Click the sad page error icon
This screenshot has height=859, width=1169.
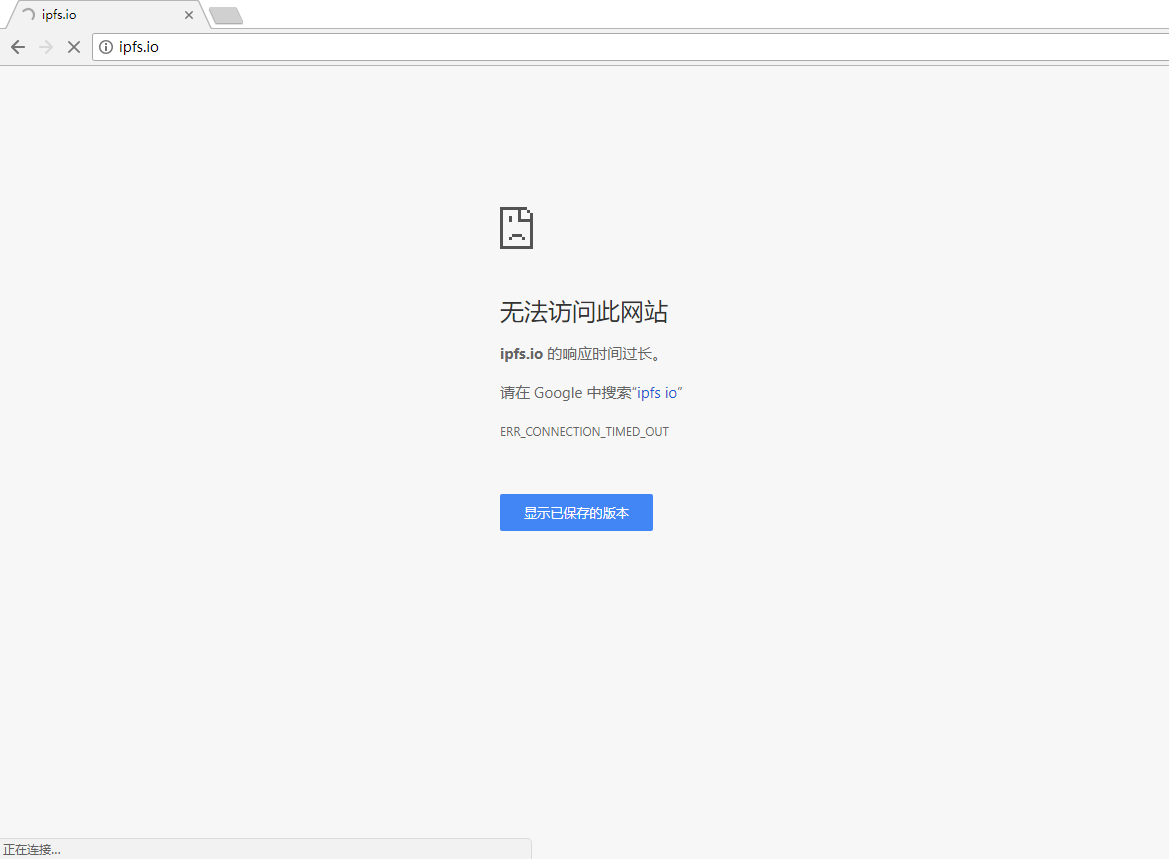(516, 228)
